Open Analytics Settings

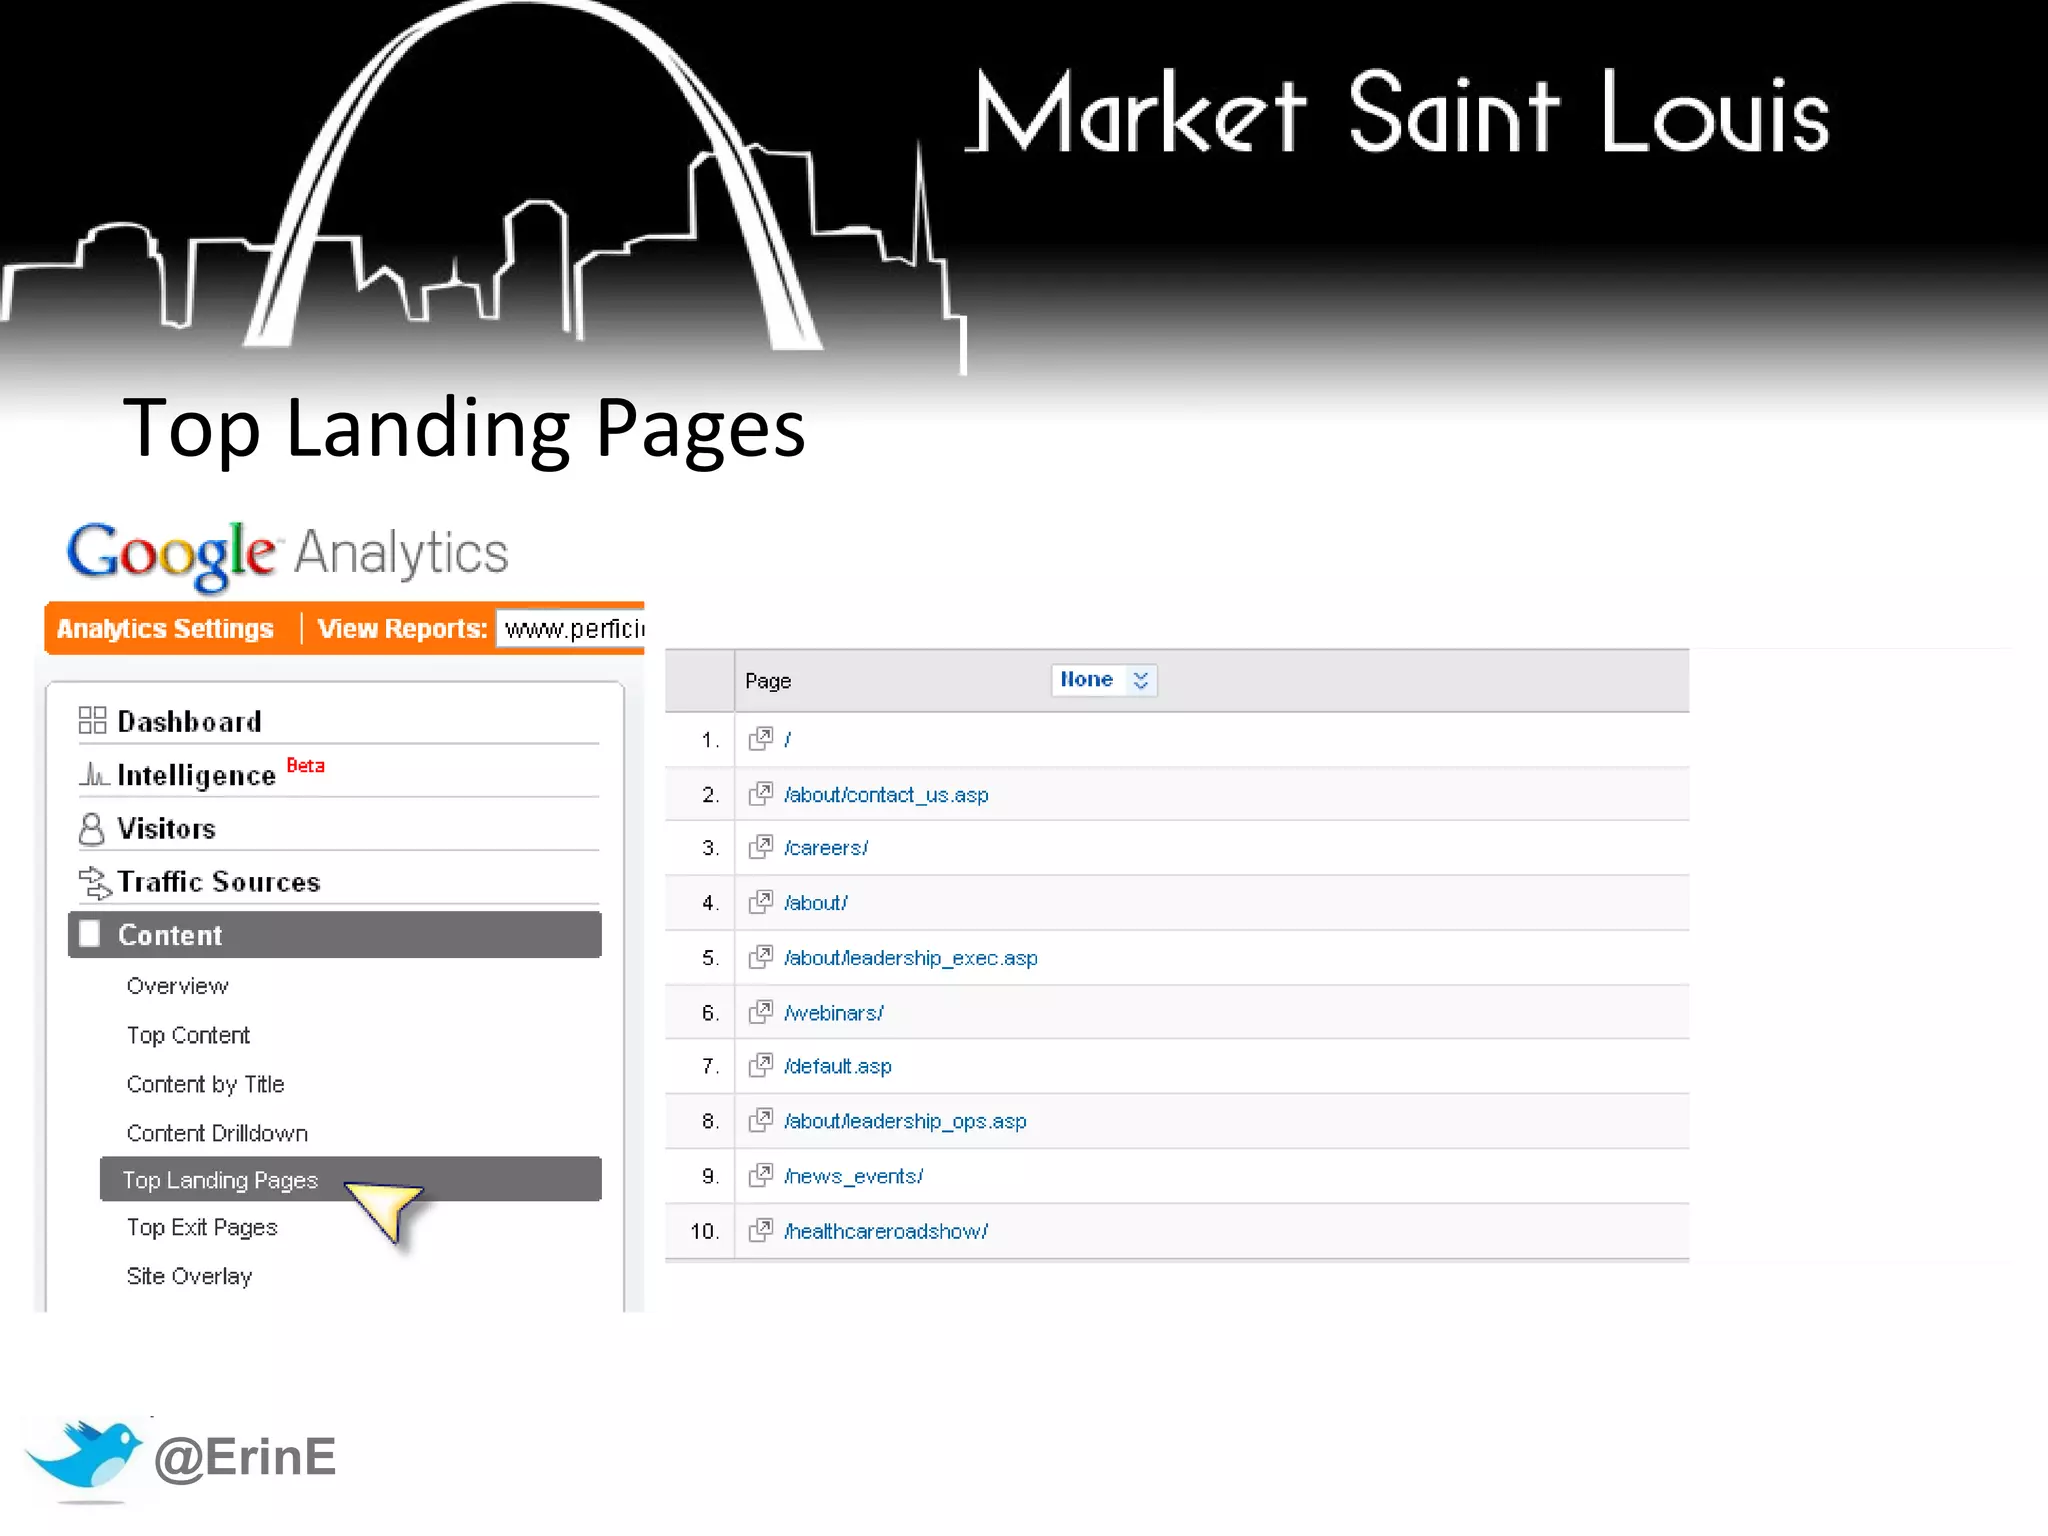pos(165,629)
